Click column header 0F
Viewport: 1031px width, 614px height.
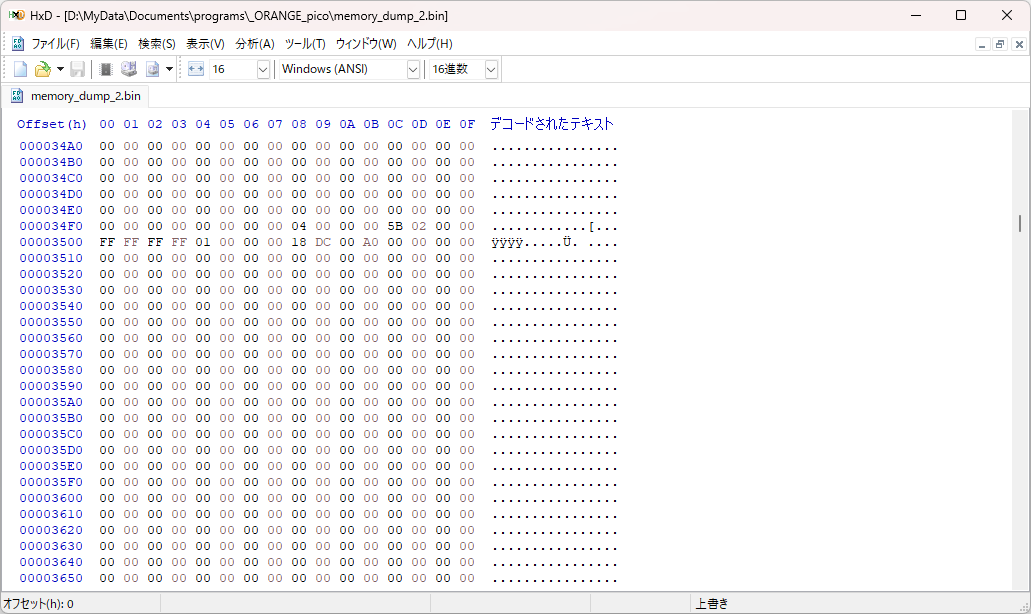(467, 124)
